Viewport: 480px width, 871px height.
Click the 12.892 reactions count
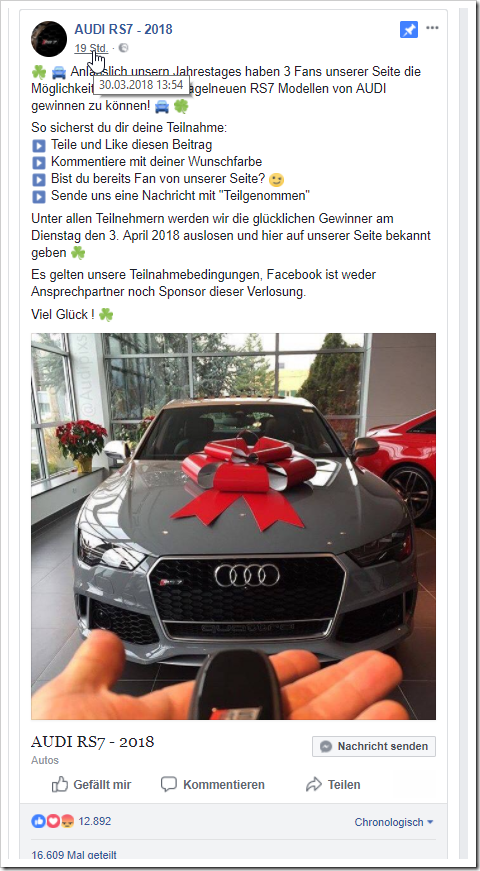tap(94, 821)
